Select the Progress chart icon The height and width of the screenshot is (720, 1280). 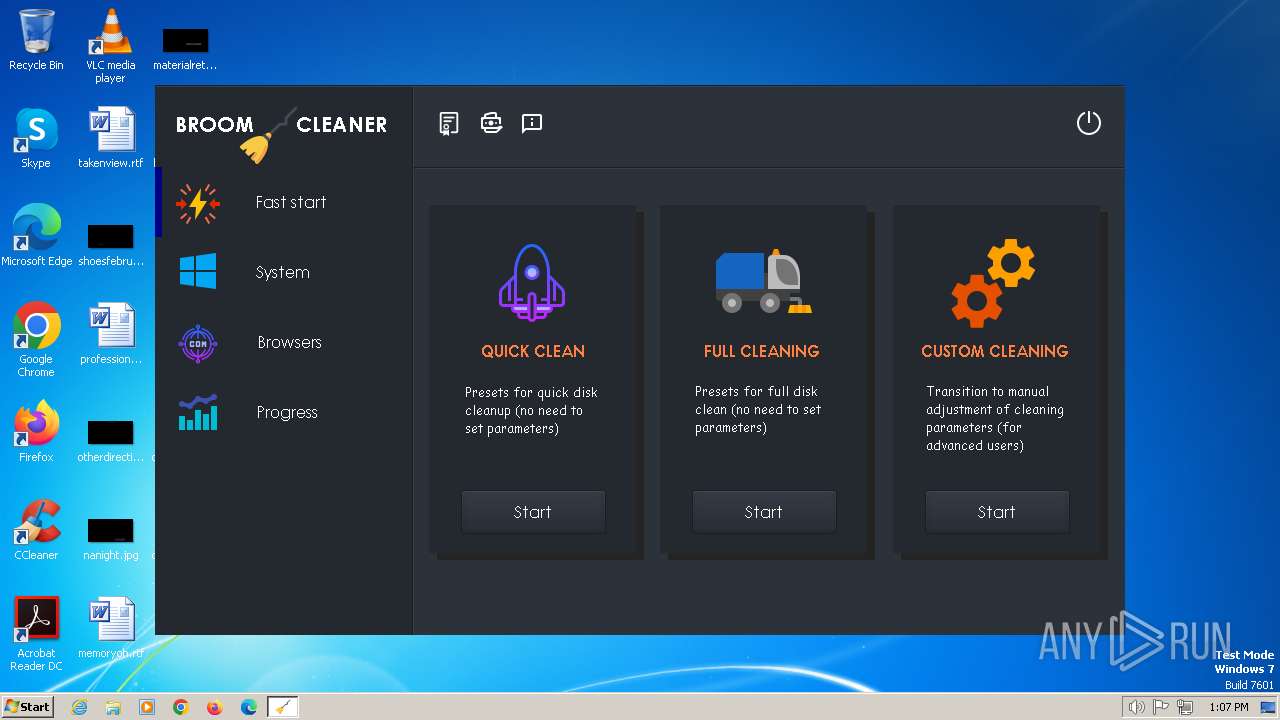[198, 412]
